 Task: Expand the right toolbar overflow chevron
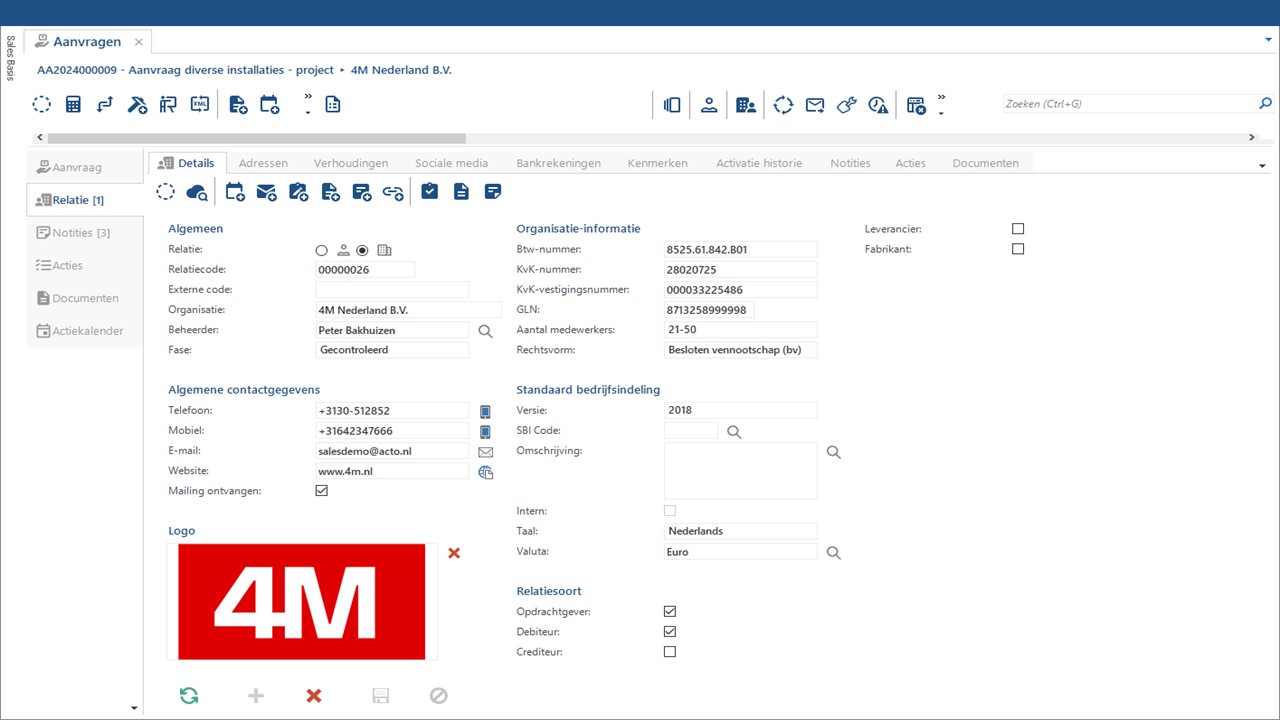(x=941, y=104)
